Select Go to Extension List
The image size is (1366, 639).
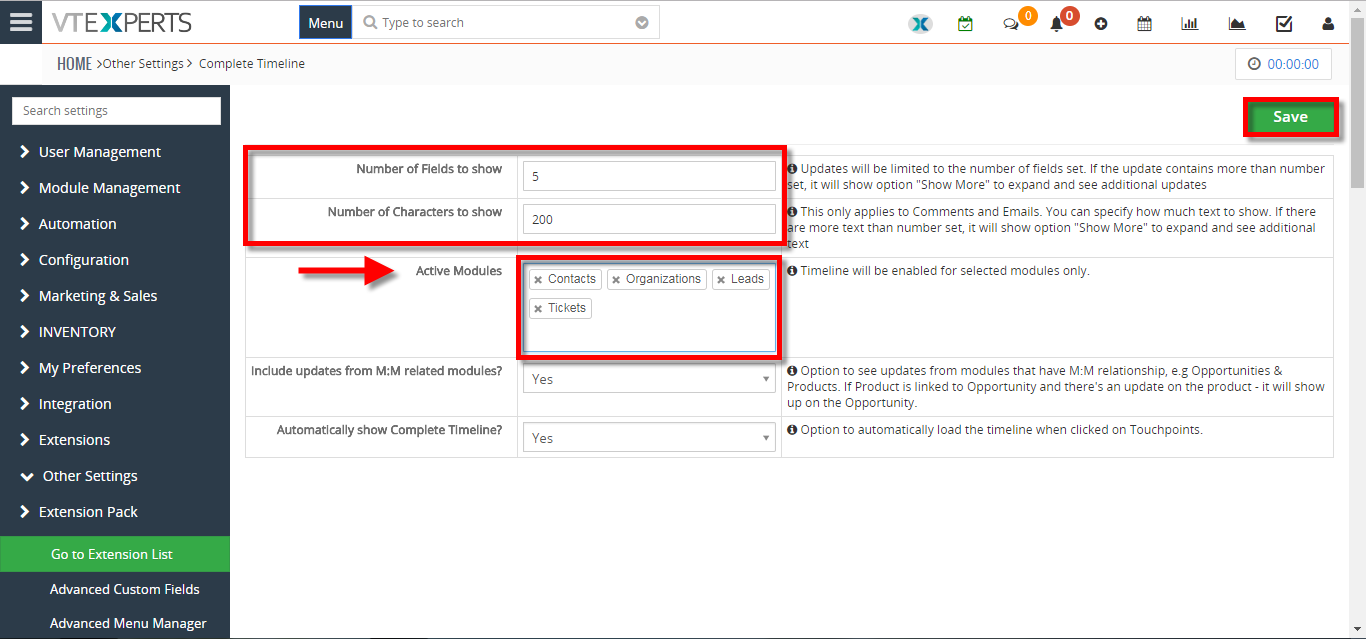(x=115, y=554)
